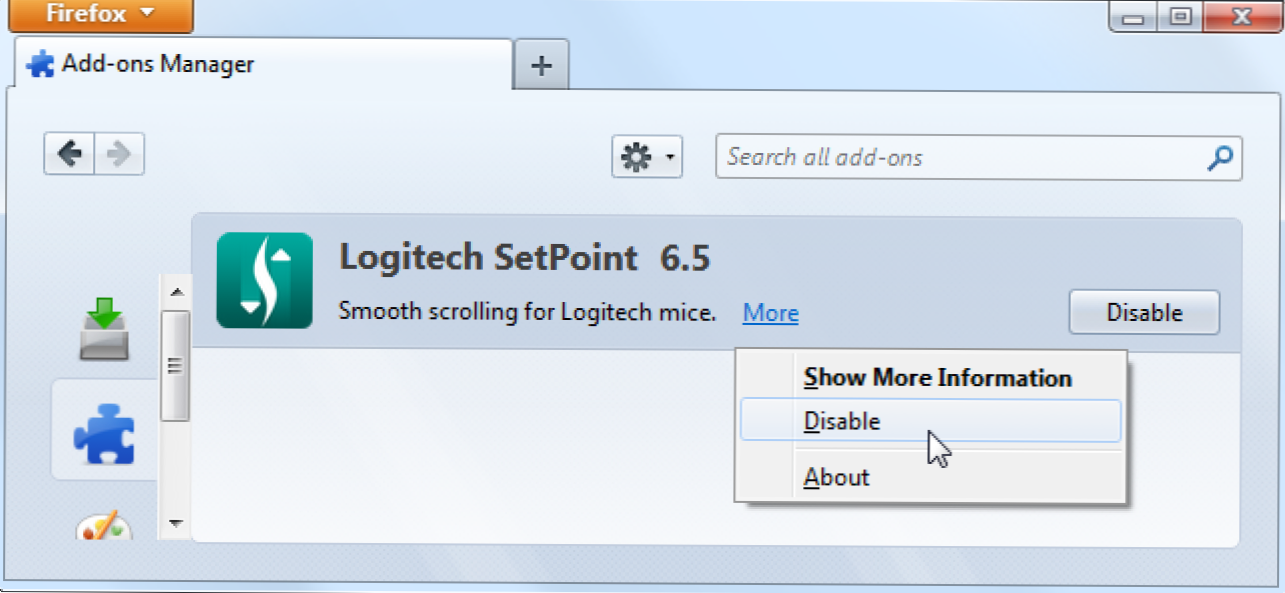Viewport: 1285px width, 593px height.
Task: Click the Logitech SetPoint plugin icon
Action: (x=264, y=280)
